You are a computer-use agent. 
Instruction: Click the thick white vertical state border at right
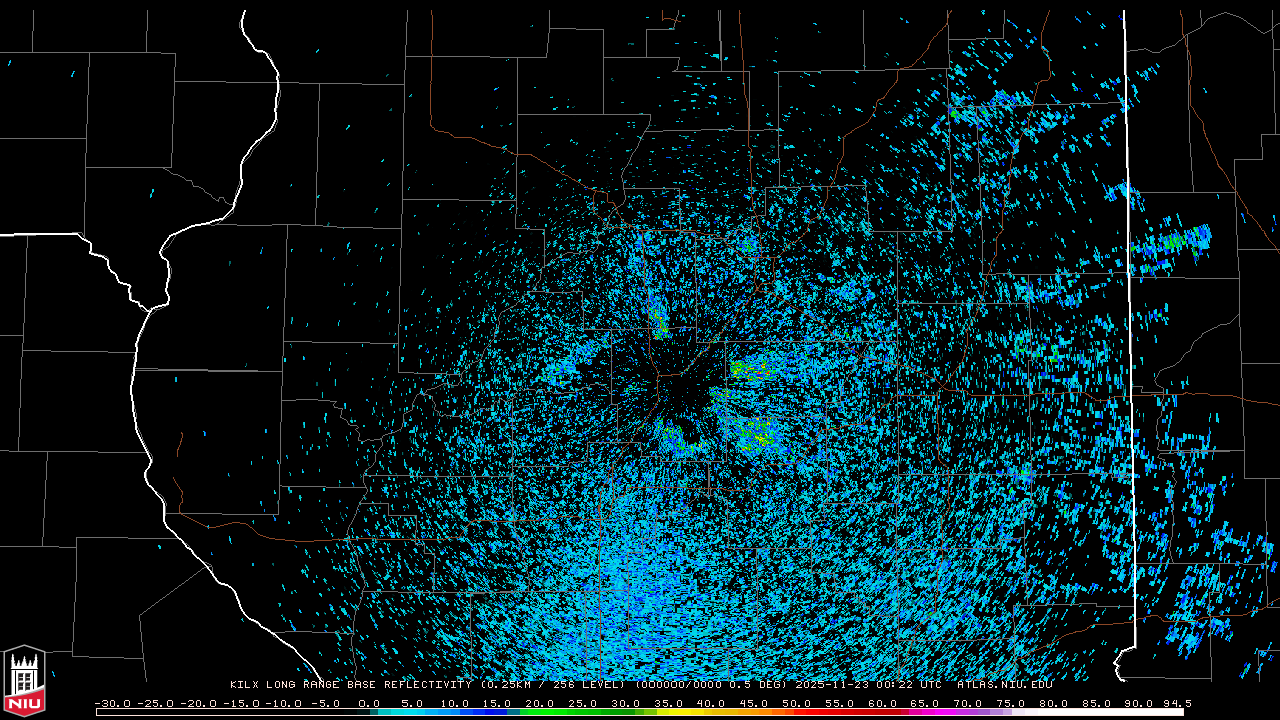point(1127,300)
